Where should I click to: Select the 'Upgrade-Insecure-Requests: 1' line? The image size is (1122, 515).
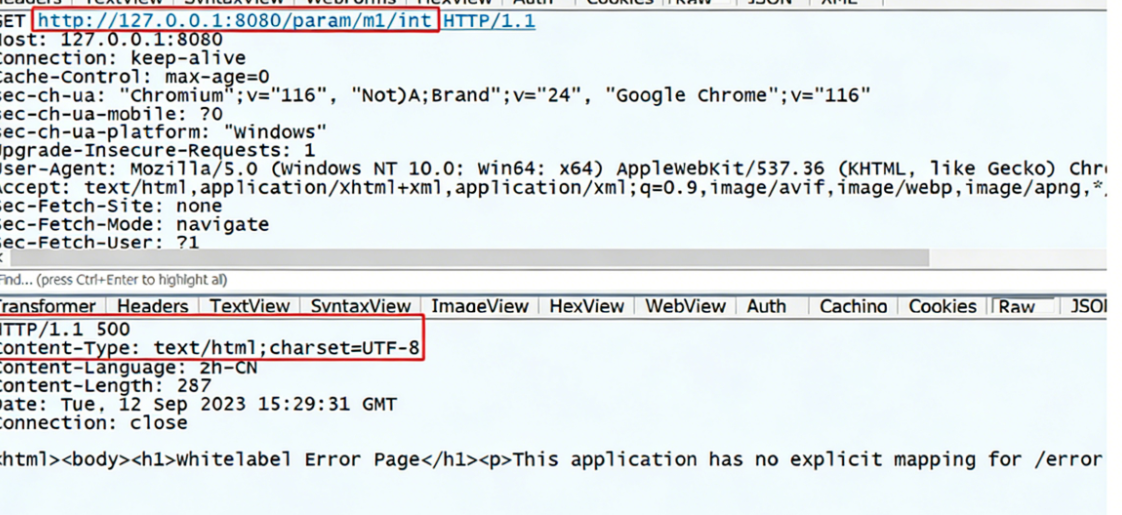(x=157, y=151)
